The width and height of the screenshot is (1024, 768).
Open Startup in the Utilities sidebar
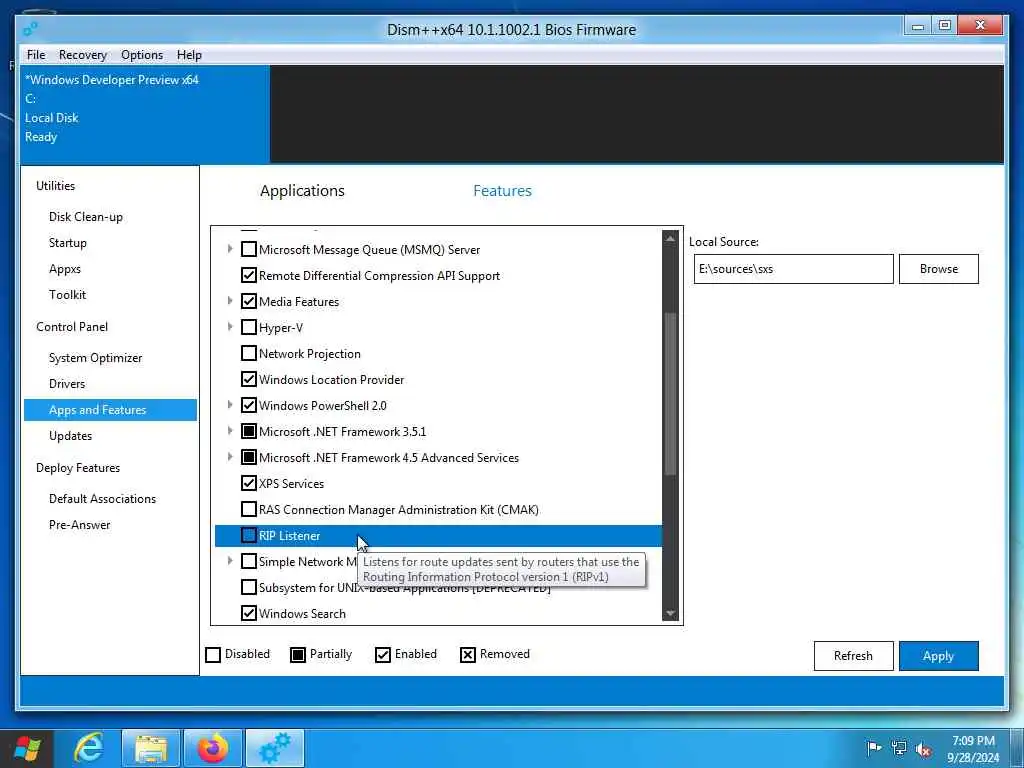(x=67, y=243)
